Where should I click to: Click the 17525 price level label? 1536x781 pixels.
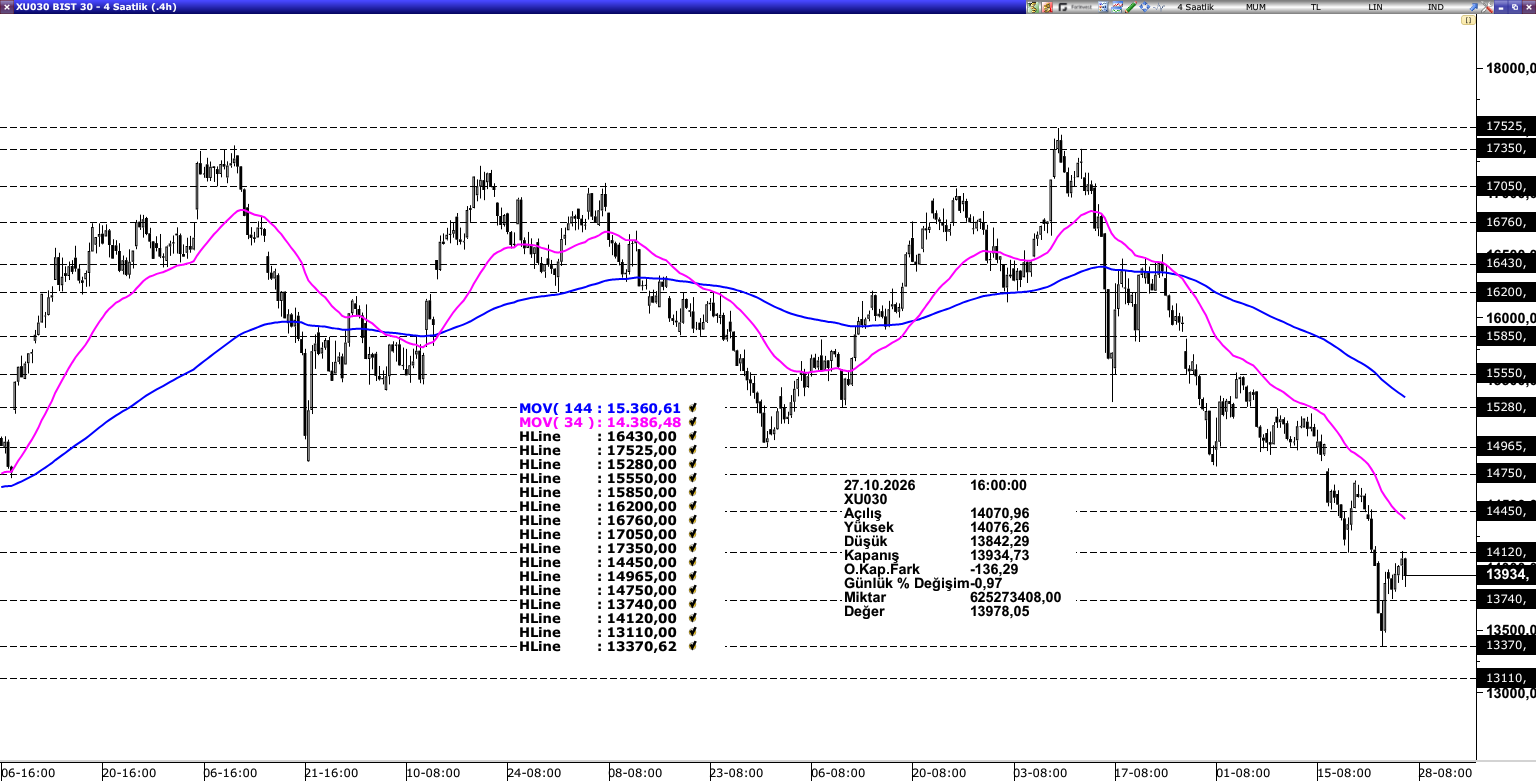click(x=1505, y=126)
